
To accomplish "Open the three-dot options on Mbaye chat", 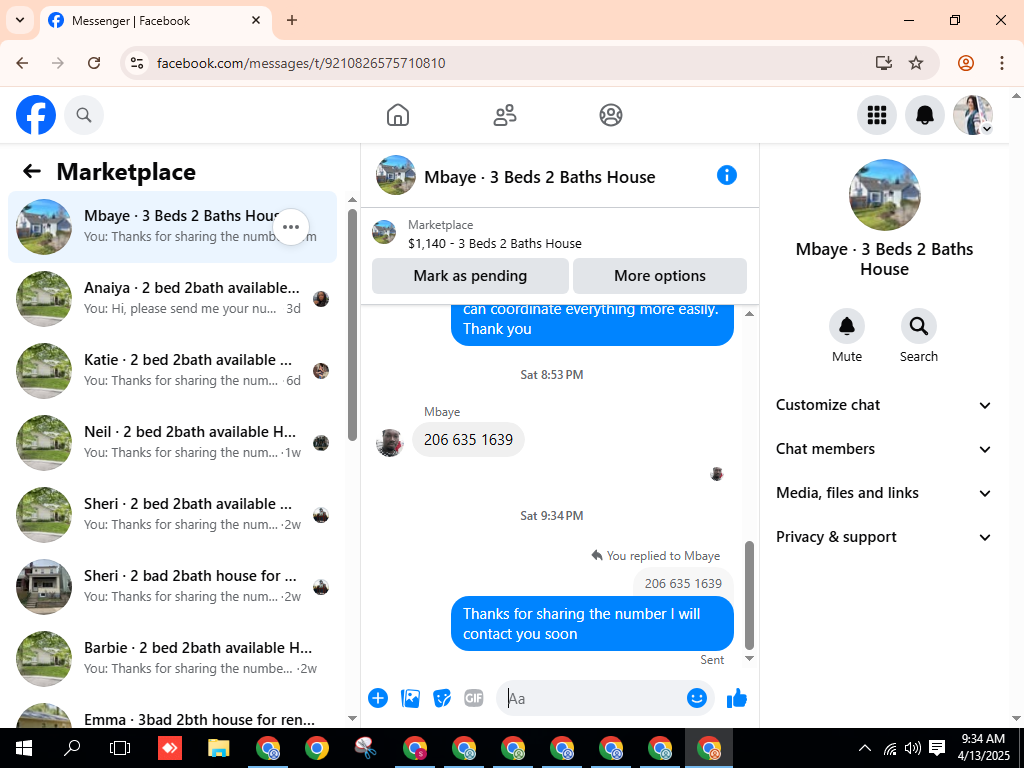I will tap(291, 227).
